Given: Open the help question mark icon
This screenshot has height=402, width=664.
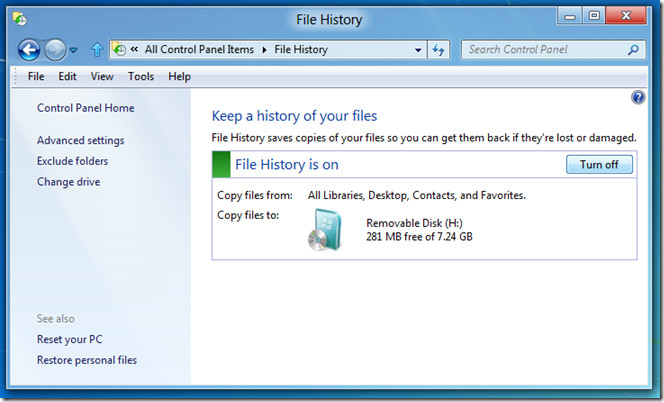Looking at the screenshot, I should pos(638,97).
